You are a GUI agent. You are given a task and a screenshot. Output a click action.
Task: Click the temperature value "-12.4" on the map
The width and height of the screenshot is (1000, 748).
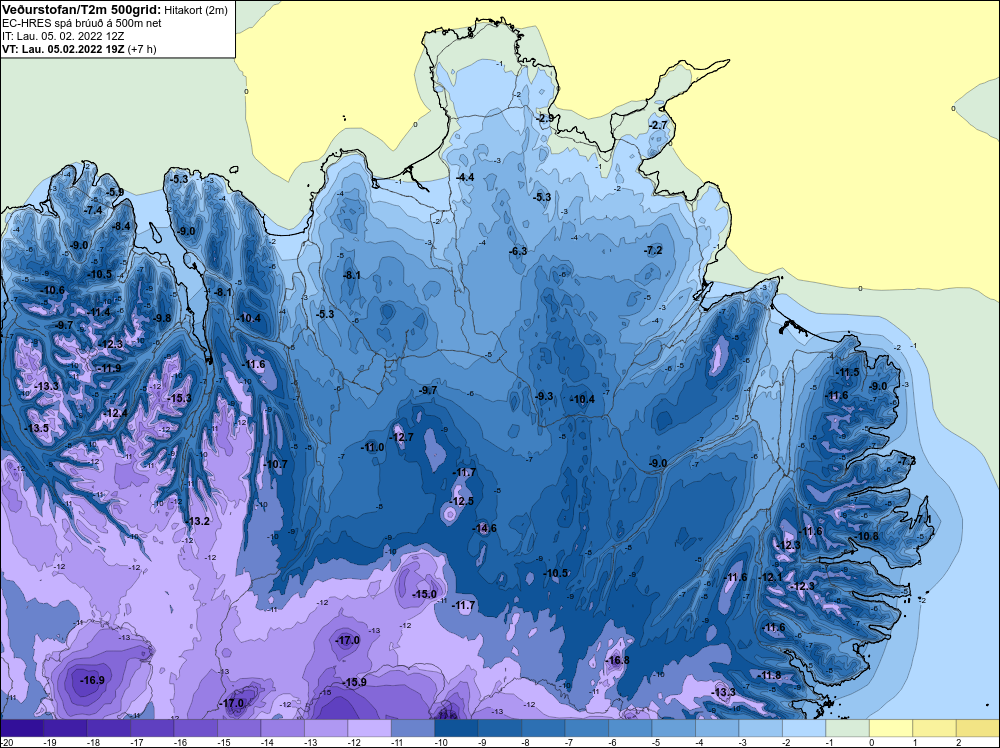click(115, 413)
